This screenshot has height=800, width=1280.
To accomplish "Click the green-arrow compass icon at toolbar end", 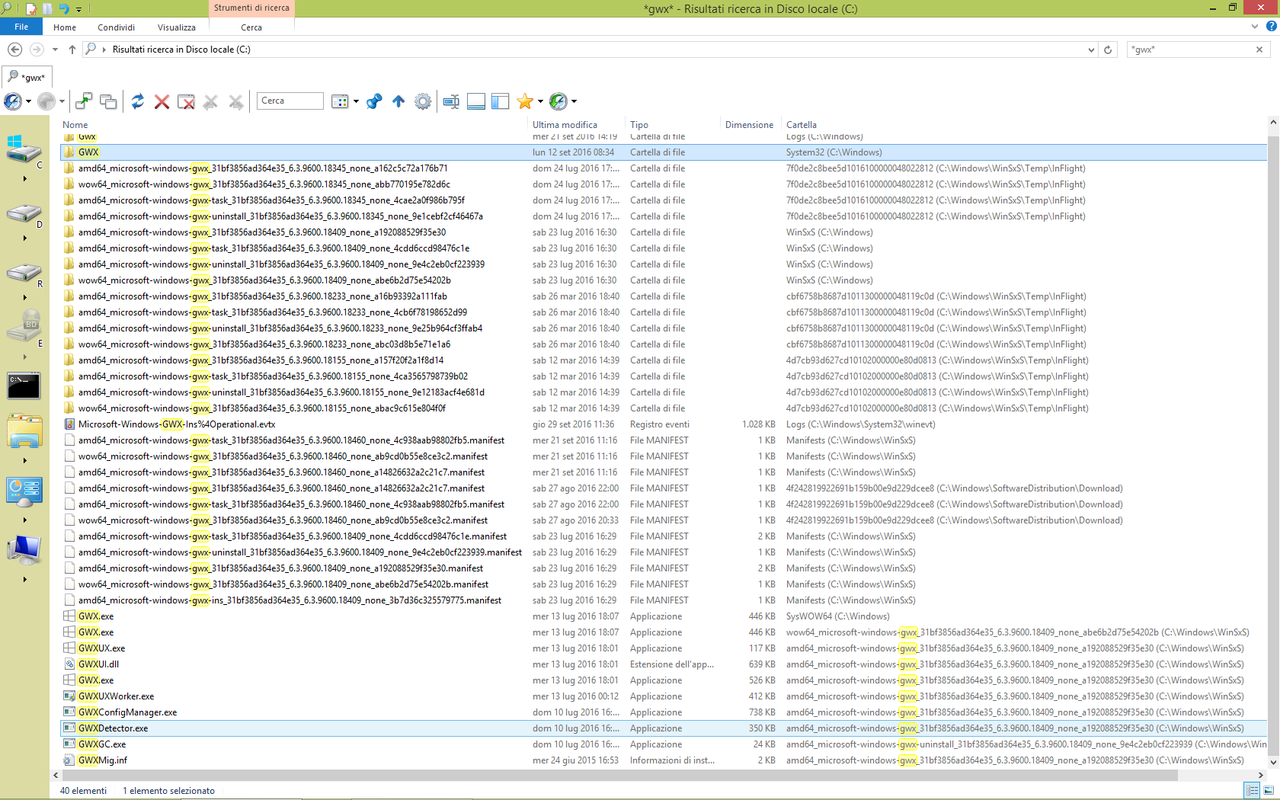I will pos(558,101).
